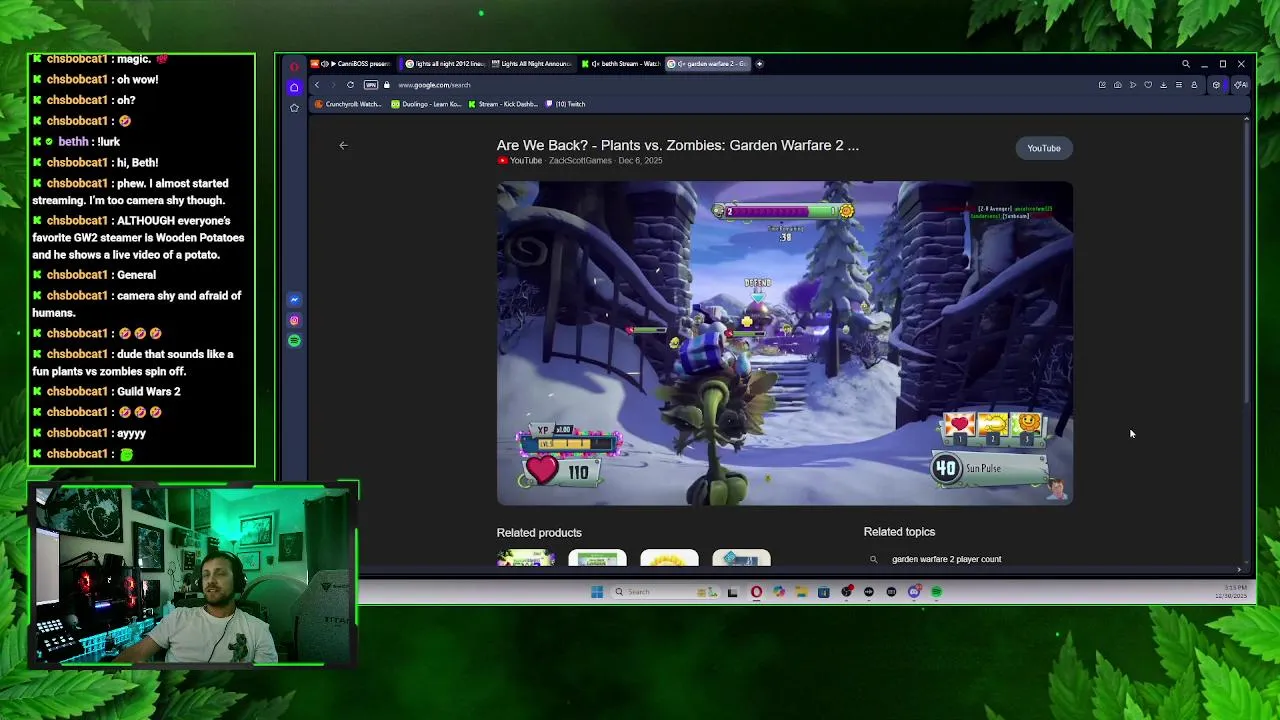Open the Crunchyroll bookmark
The height and width of the screenshot is (720, 1280).
coord(348,104)
